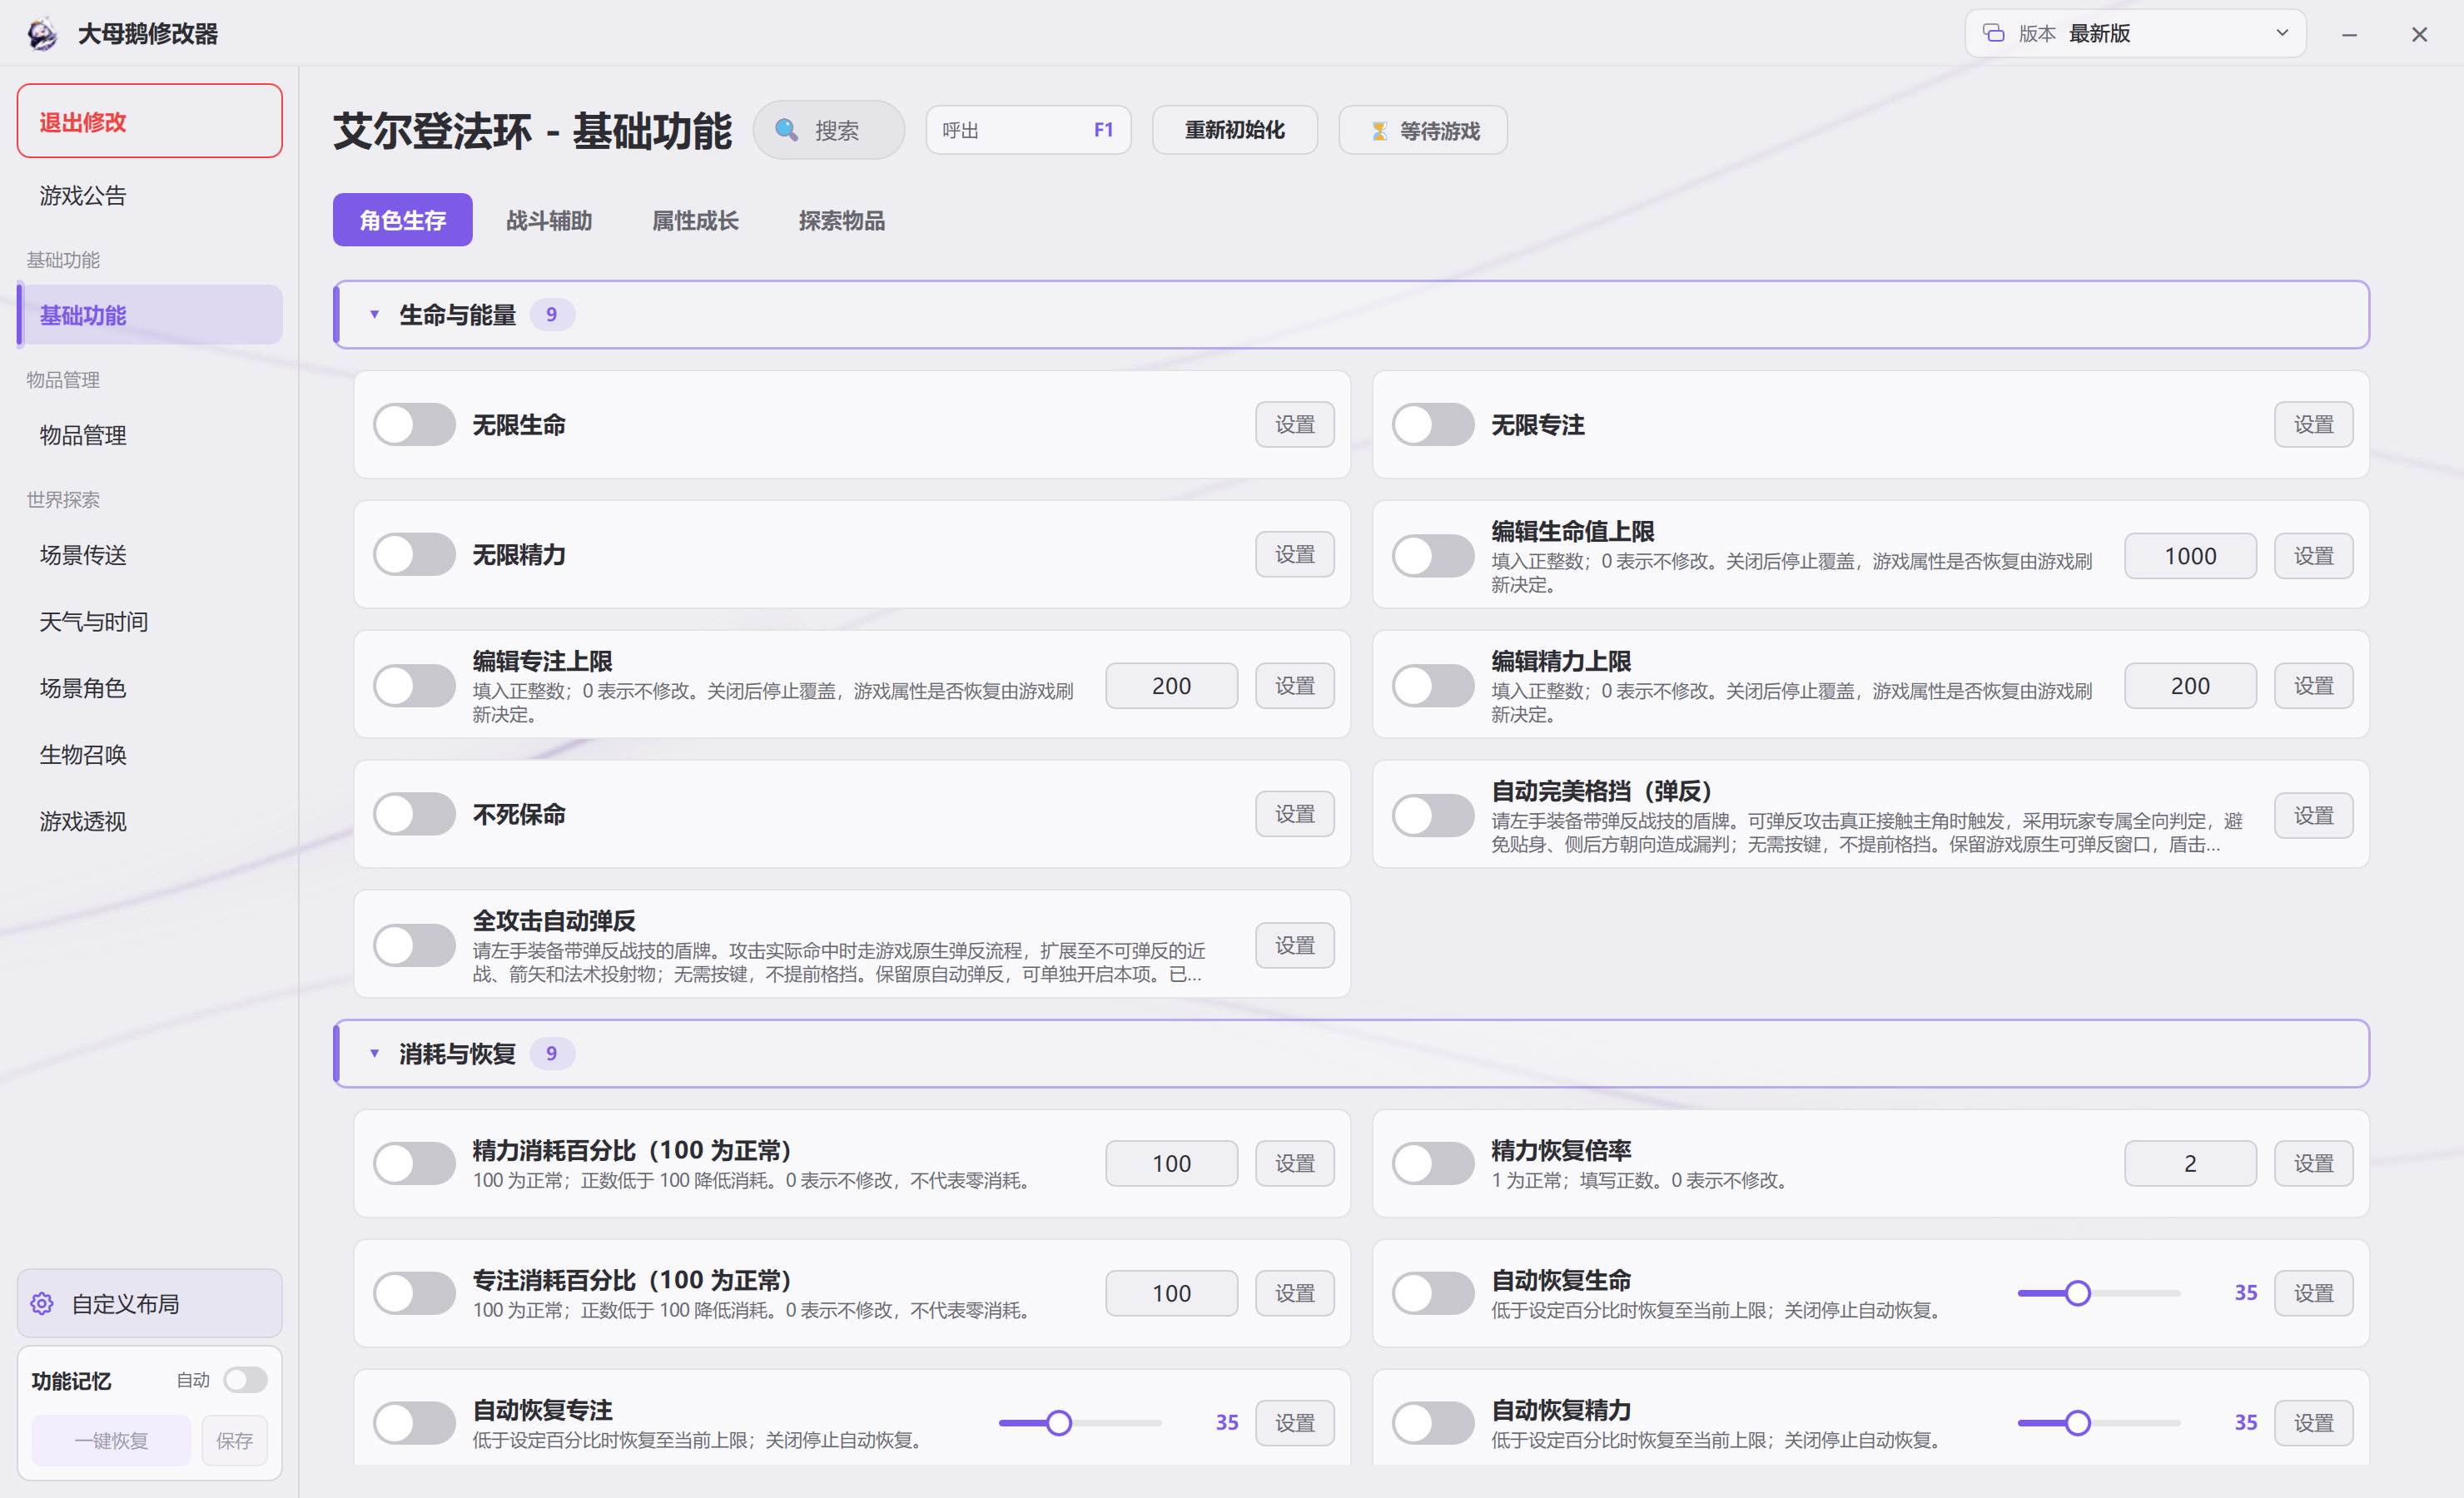This screenshot has height=1498, width=2464.
Task: Click the 重新初始化 button
Action: pyautogui.click(x=1235, y=130)
